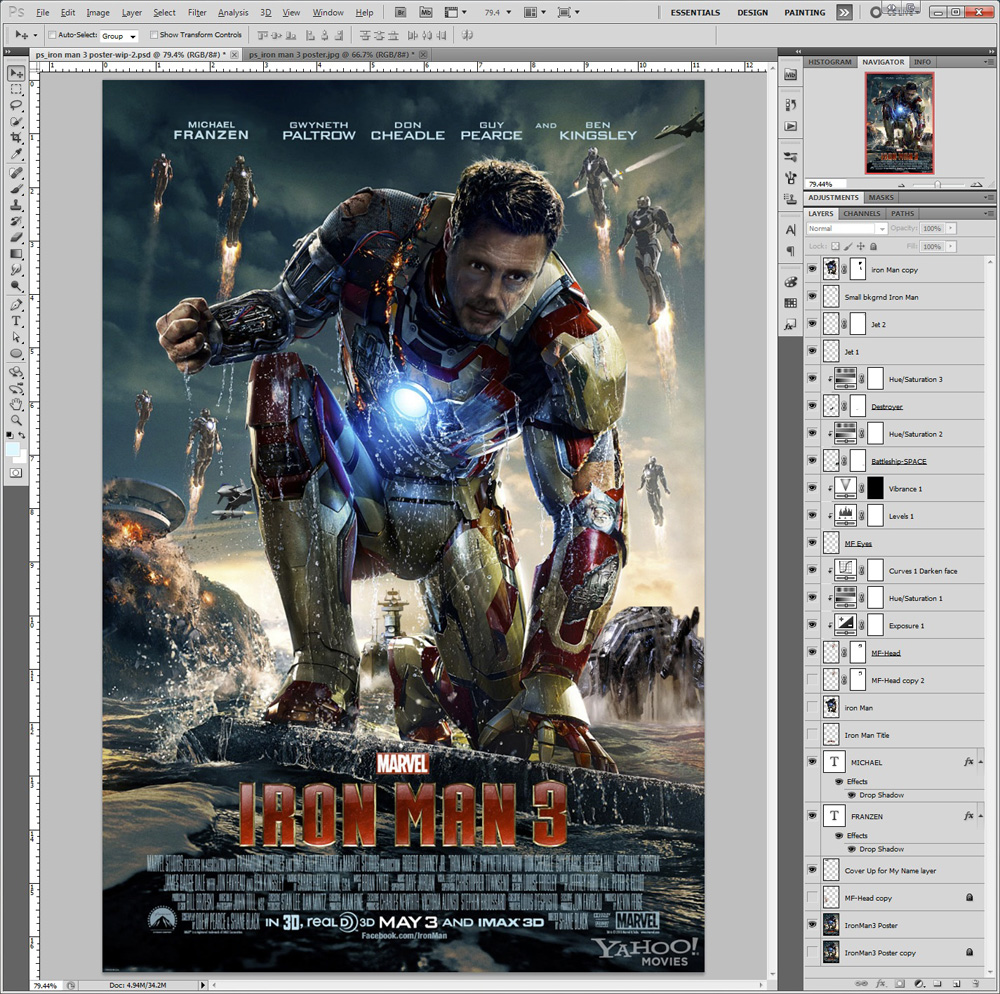Click the Essentials workspace button
Image resolution: width=1000 pixels, height=994 pixels.
(695, 13)
